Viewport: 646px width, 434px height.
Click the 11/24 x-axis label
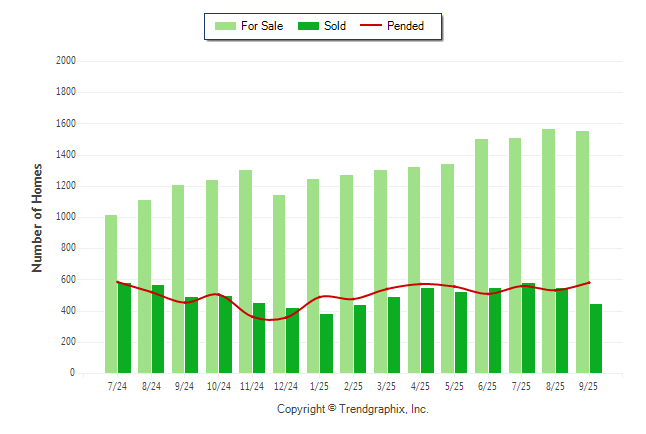pyautogui.click(x=252, y=386)
